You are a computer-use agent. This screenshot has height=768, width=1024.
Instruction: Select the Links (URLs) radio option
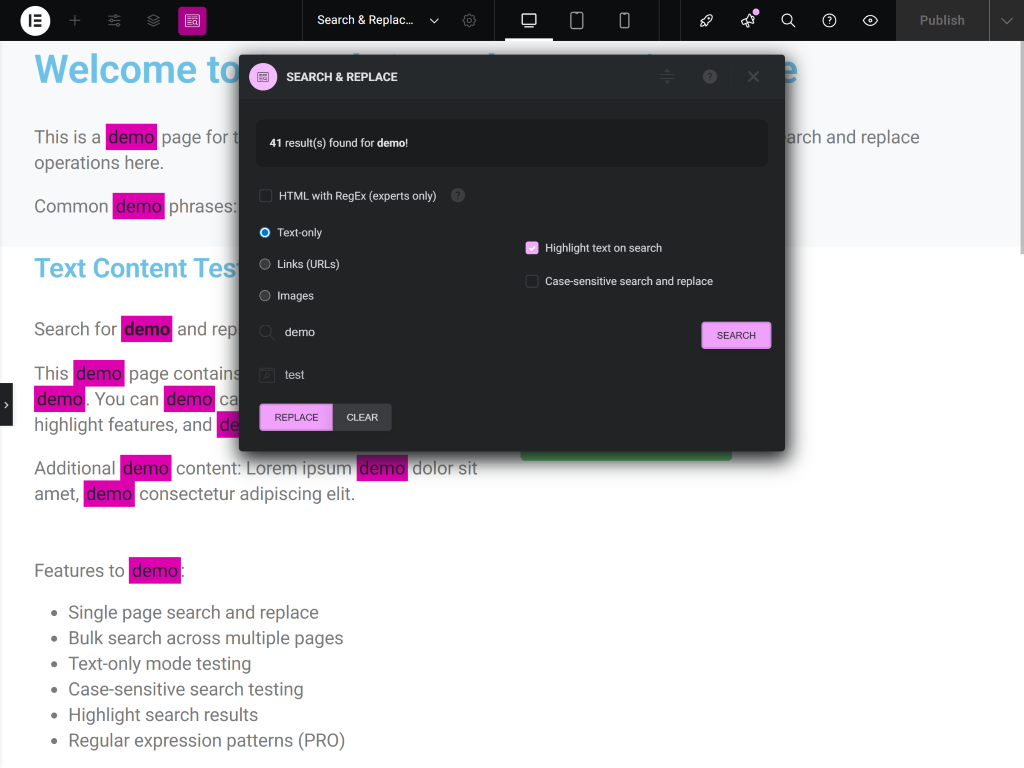pos(264,263)
